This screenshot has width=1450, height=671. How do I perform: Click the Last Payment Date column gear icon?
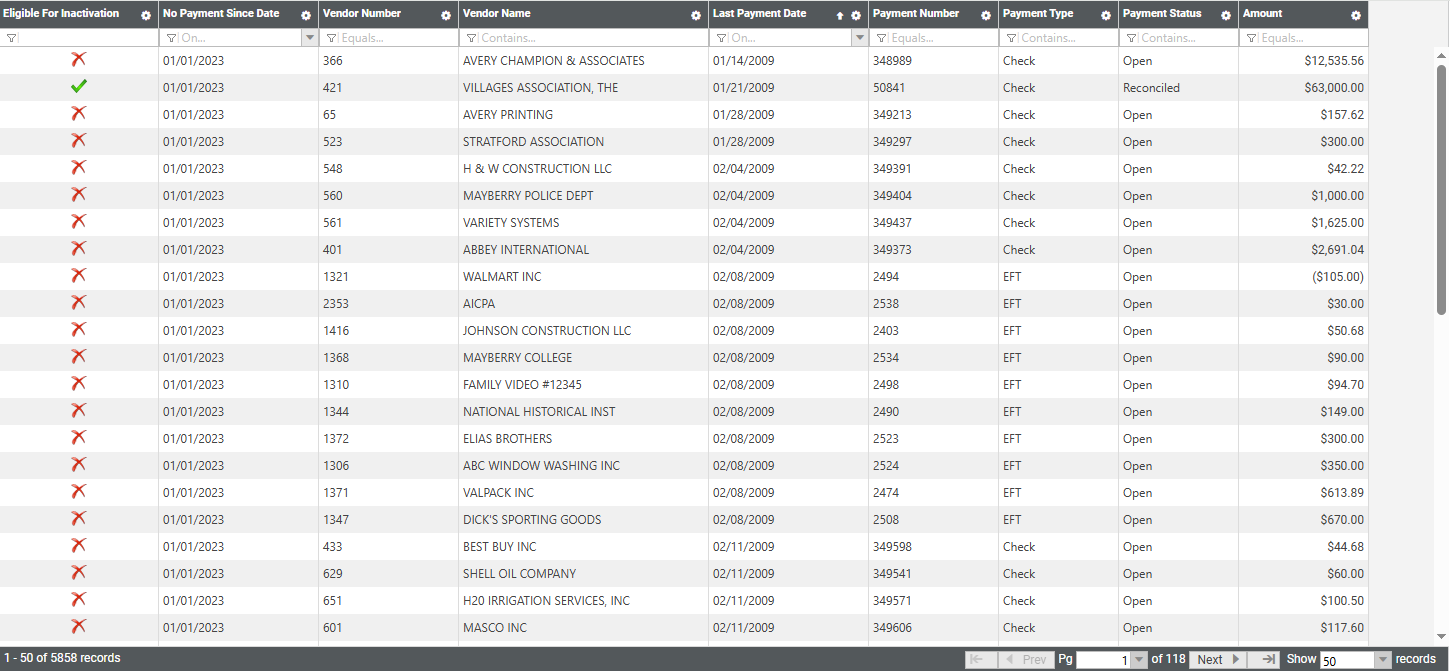[x=855, y=16]
